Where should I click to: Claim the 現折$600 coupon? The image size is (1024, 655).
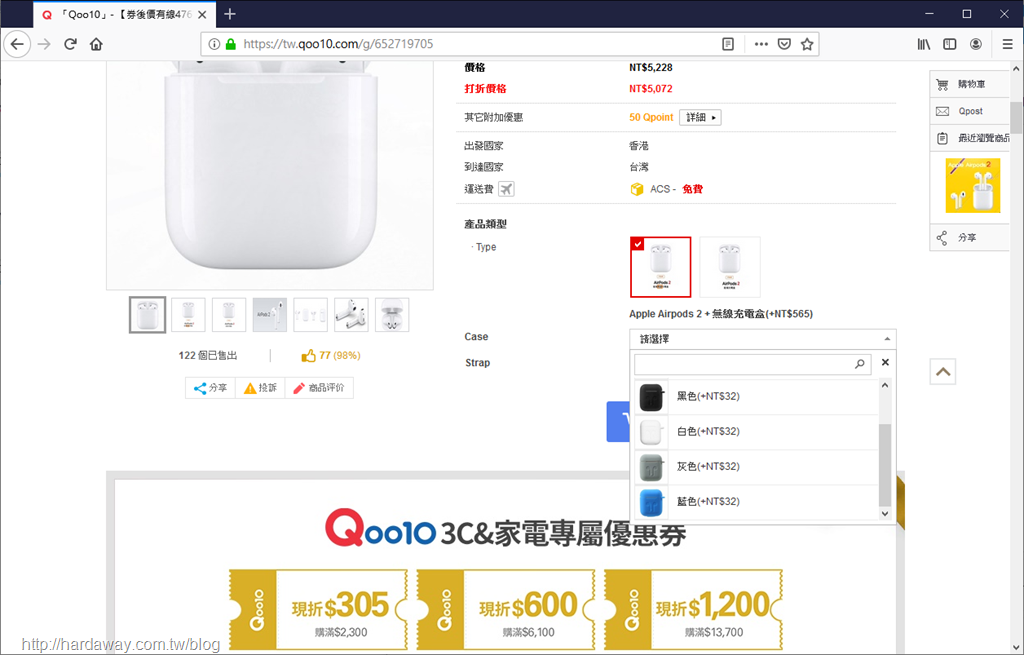506,609
